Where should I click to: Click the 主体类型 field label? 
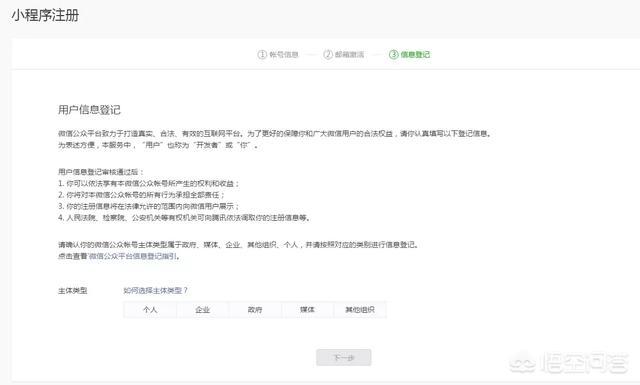[73, 291]
